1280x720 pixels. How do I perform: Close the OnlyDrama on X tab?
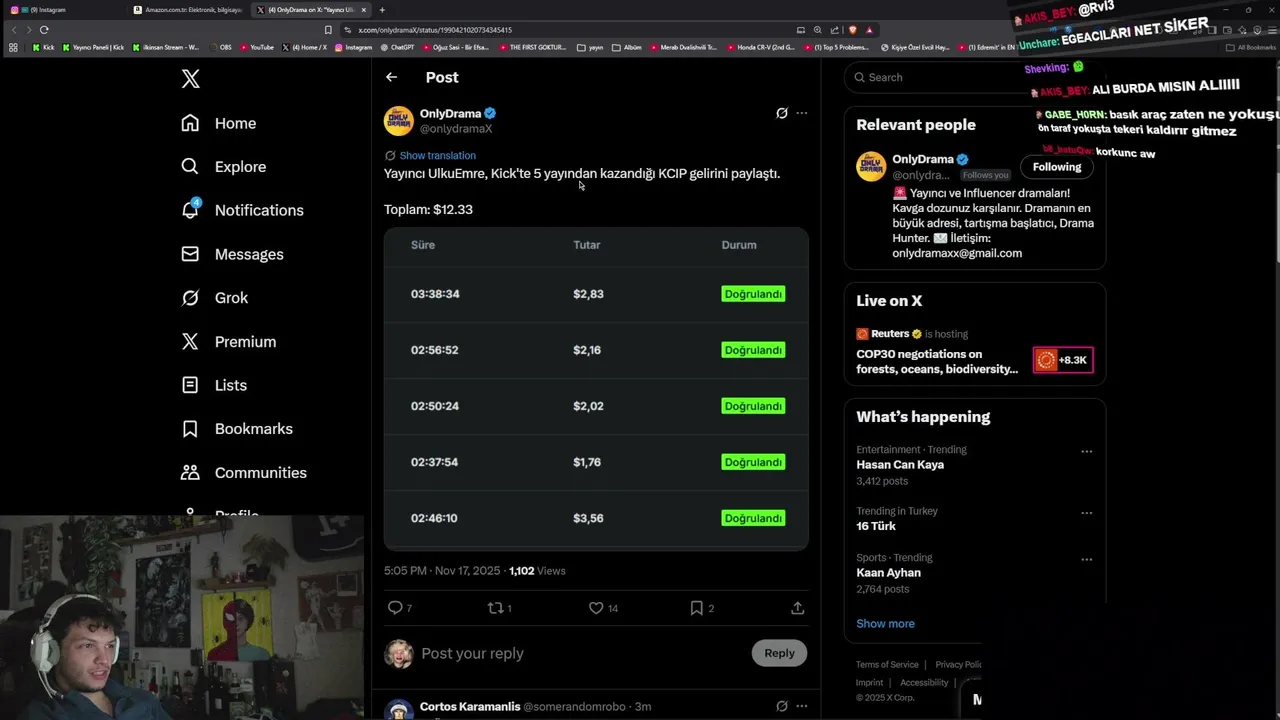pos(364,10)
